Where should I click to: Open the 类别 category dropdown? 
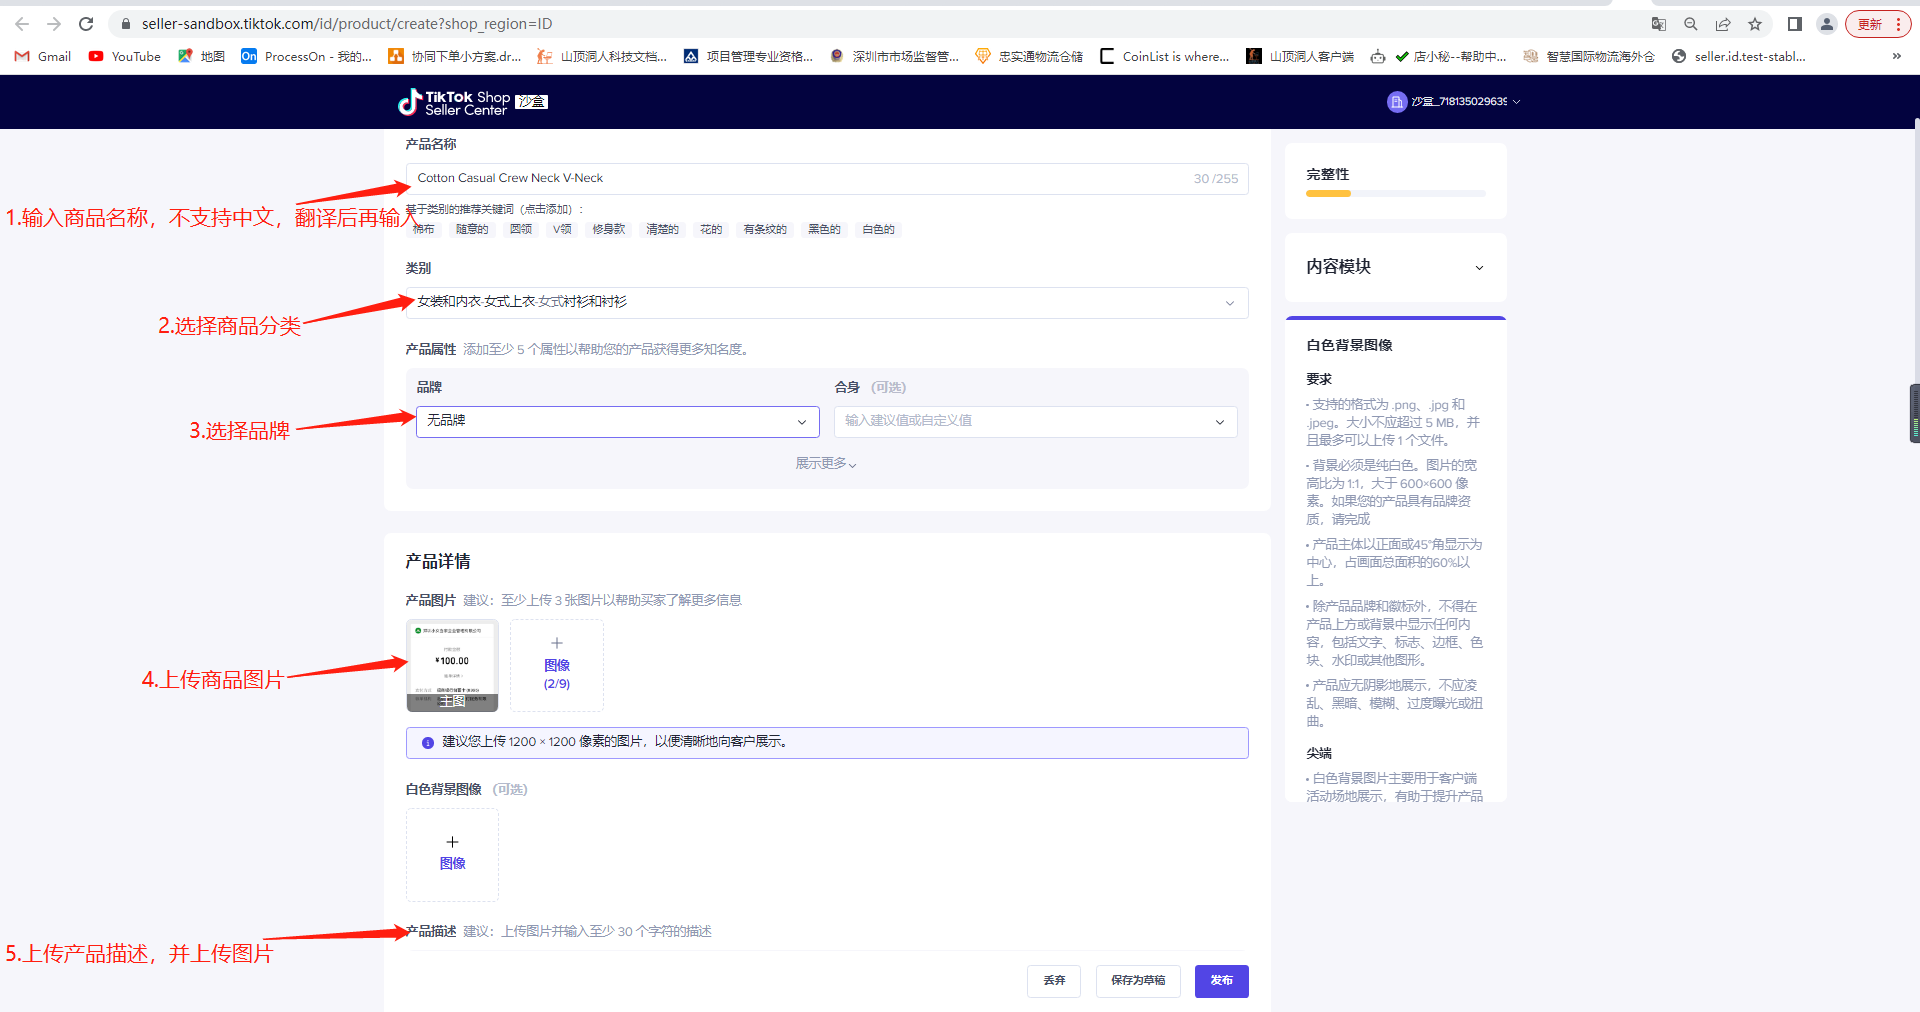[x=826, y=302]
